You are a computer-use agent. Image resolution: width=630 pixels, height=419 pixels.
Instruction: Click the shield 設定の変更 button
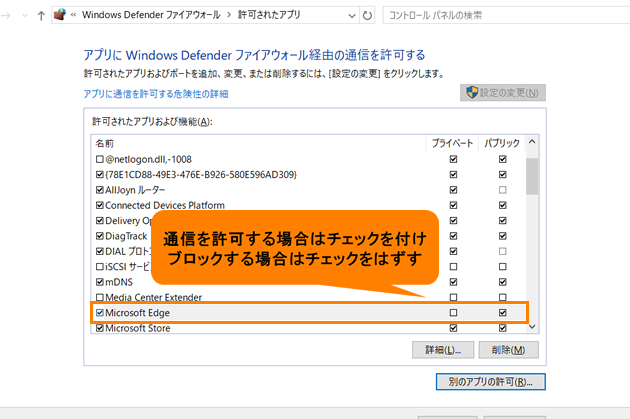point(503,93)
